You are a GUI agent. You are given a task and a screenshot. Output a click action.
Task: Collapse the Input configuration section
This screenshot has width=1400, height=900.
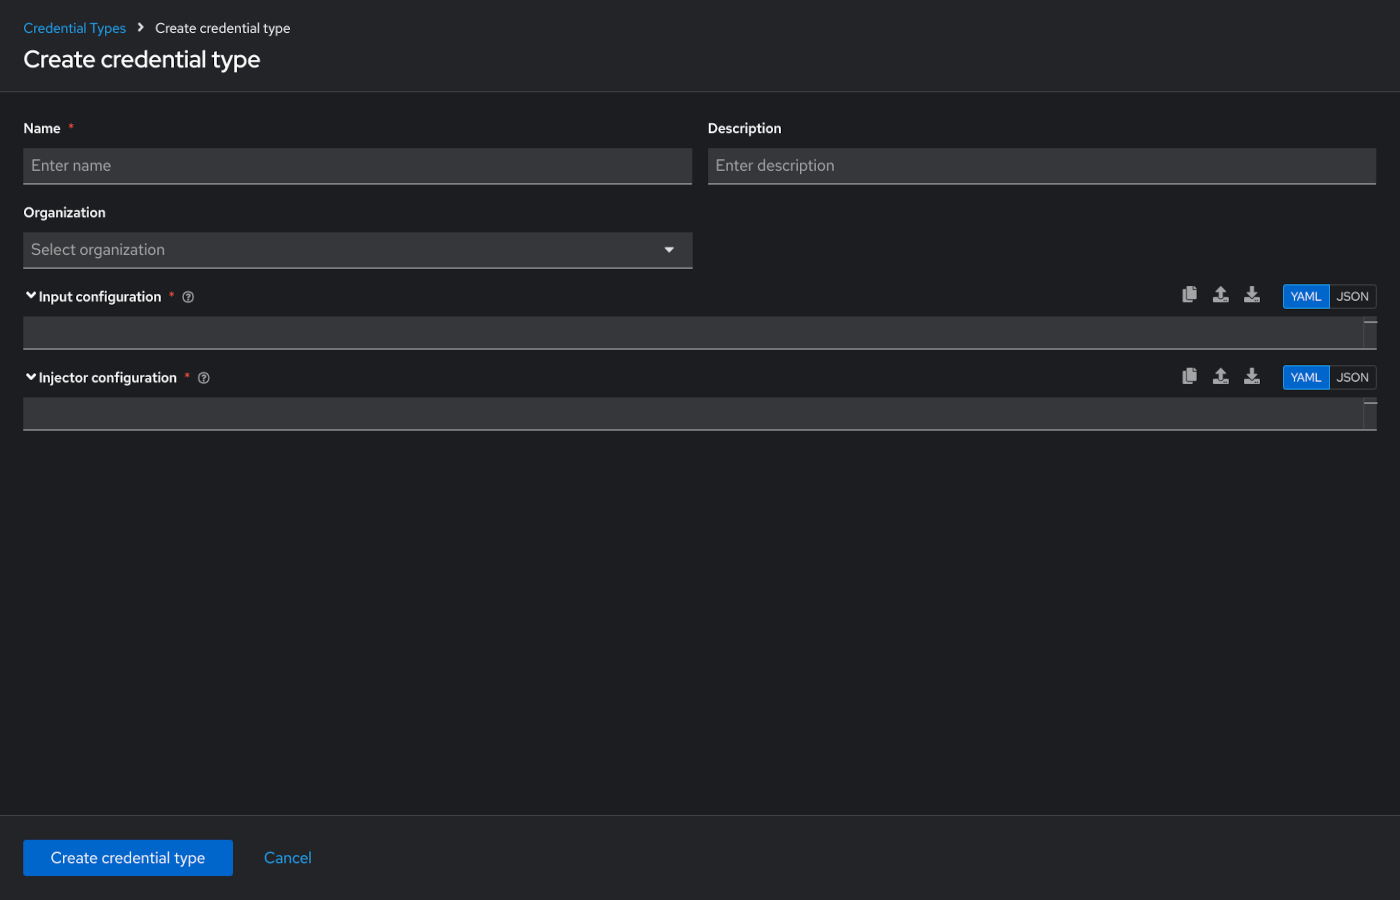coord(31,296)
